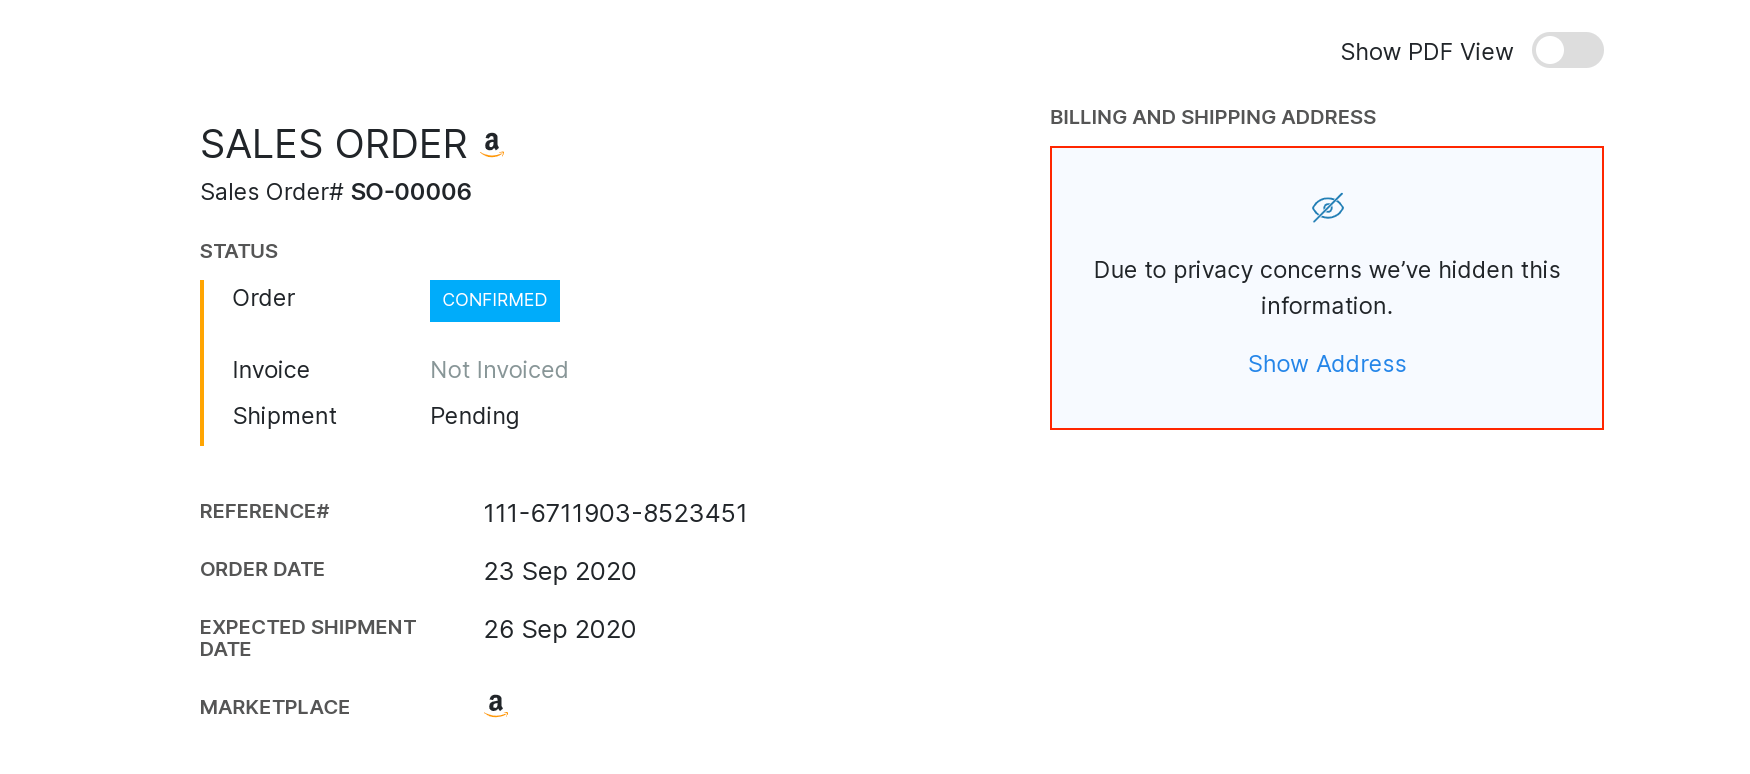This screenshot has height=774, width=1750.
Task: Click the Show Address link
Action: tap(1327, 364)
